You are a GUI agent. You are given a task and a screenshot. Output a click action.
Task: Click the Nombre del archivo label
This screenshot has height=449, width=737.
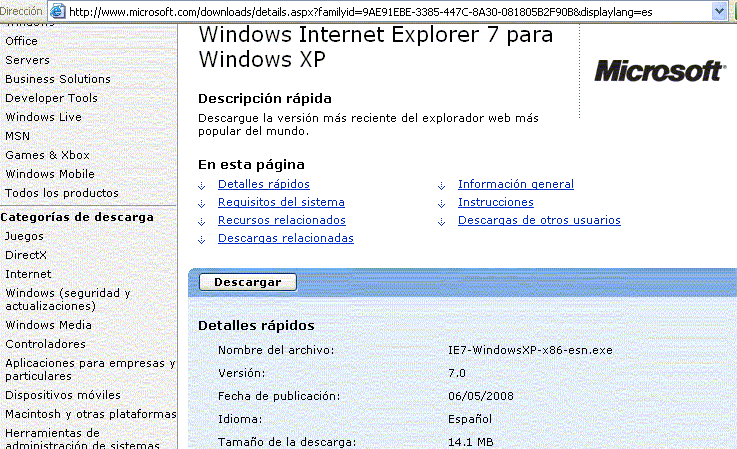click(x=276, y=350)
